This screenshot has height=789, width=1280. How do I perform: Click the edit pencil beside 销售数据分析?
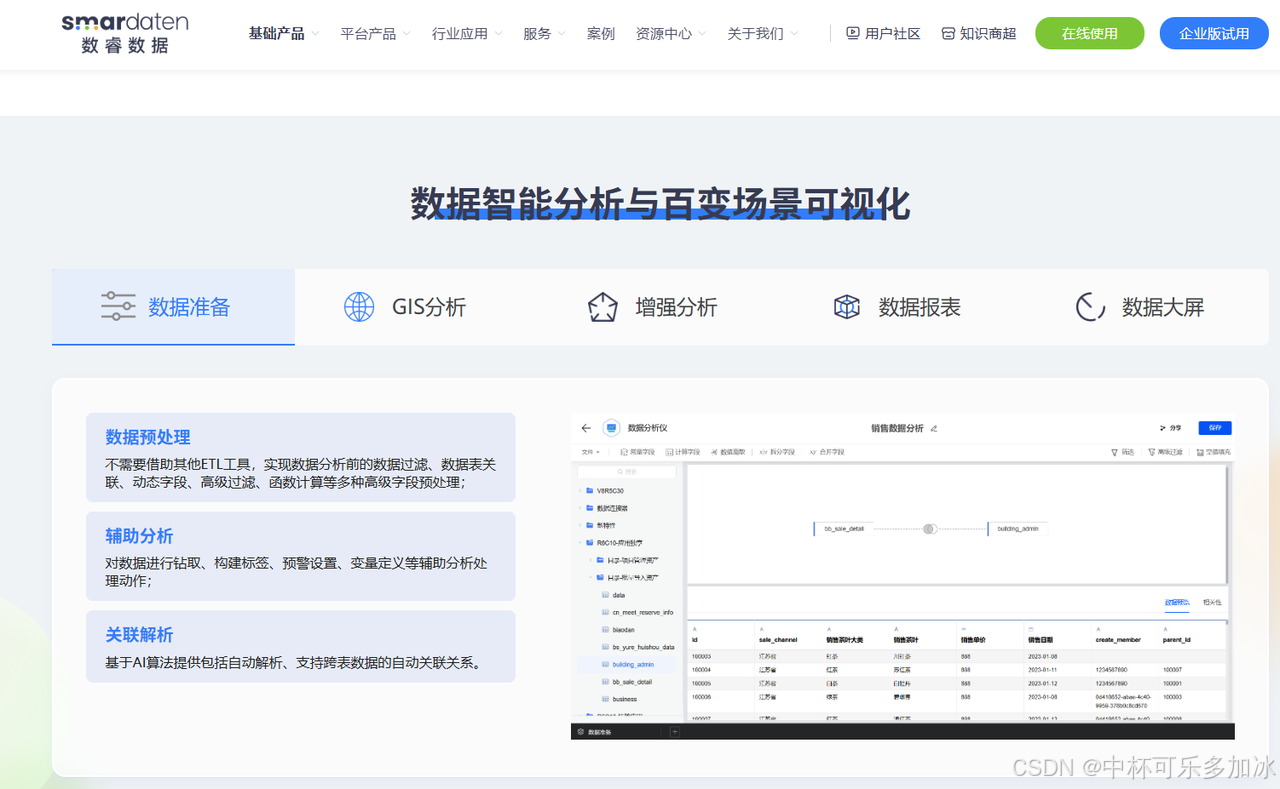pyautogui.click(x=934, y=428)
